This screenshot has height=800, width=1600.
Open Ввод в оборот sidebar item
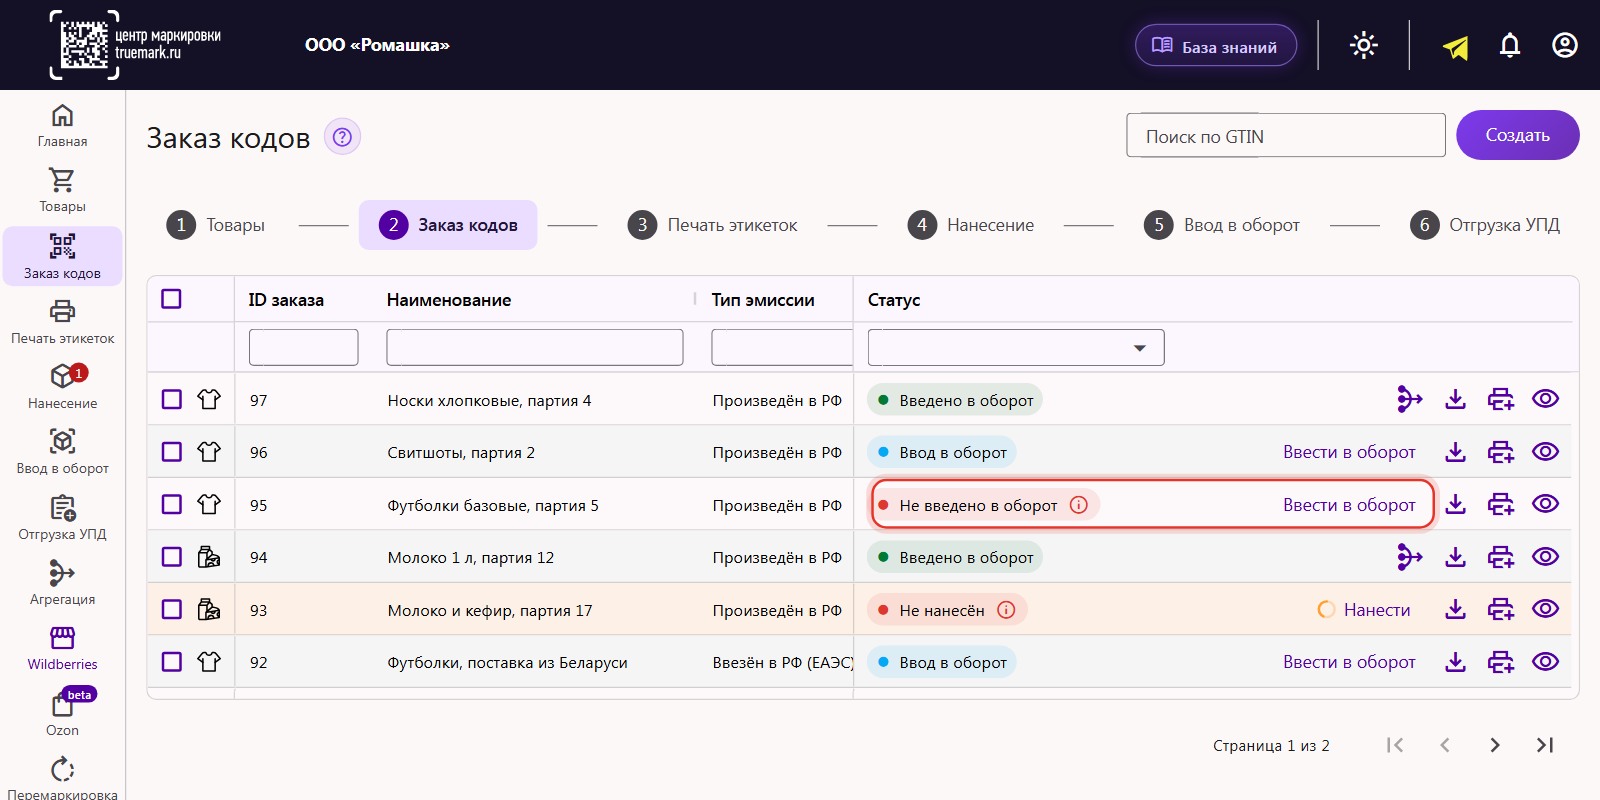[62, 453]
